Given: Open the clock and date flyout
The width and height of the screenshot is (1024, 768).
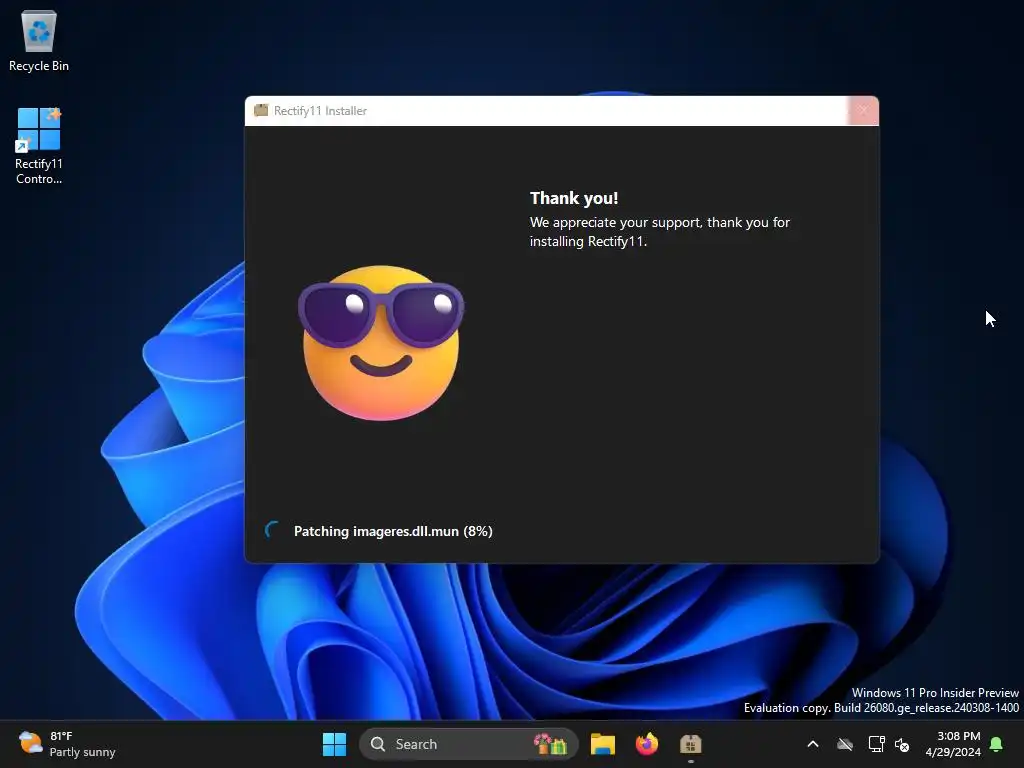Looking at the screenshot, I should click(x=953, y=744).
